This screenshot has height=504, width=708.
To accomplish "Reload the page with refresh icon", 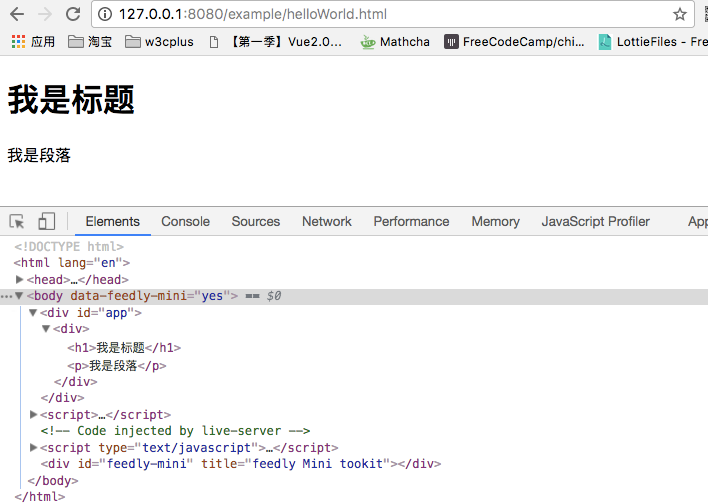I will [73, 14].
